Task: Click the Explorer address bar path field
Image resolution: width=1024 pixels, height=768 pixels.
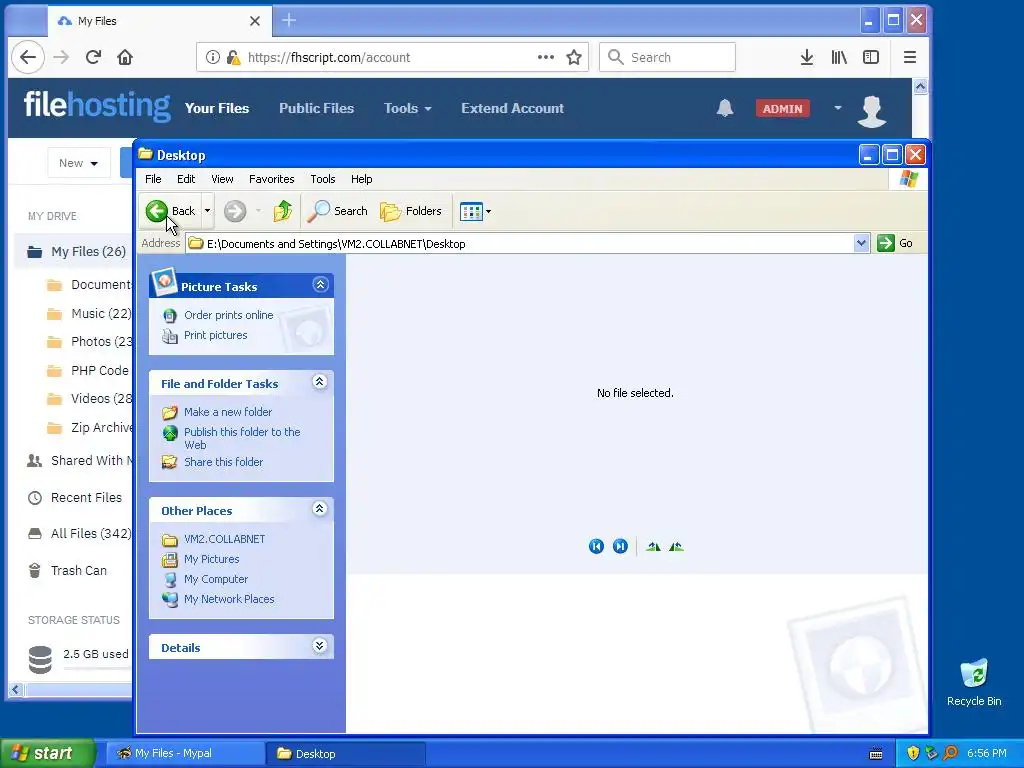Action: pos(520,244)
